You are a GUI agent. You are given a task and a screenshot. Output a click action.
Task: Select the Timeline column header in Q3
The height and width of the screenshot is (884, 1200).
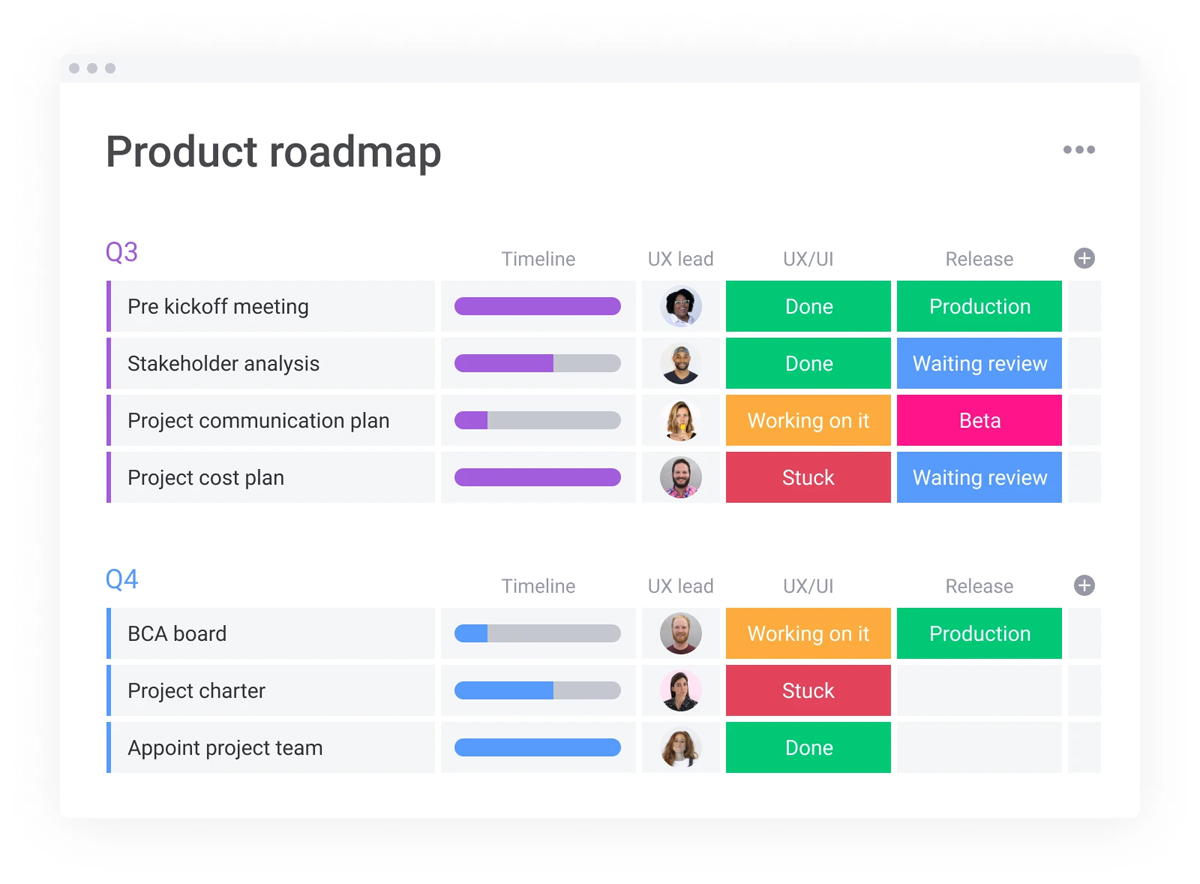(x=538, y=258)
